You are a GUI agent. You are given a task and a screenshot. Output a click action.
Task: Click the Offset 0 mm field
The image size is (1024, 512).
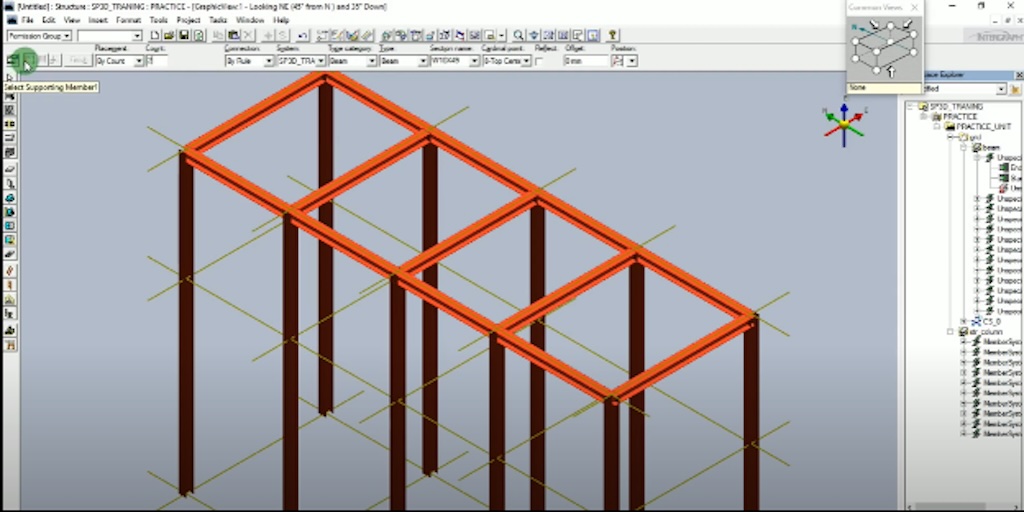(586, 61)
